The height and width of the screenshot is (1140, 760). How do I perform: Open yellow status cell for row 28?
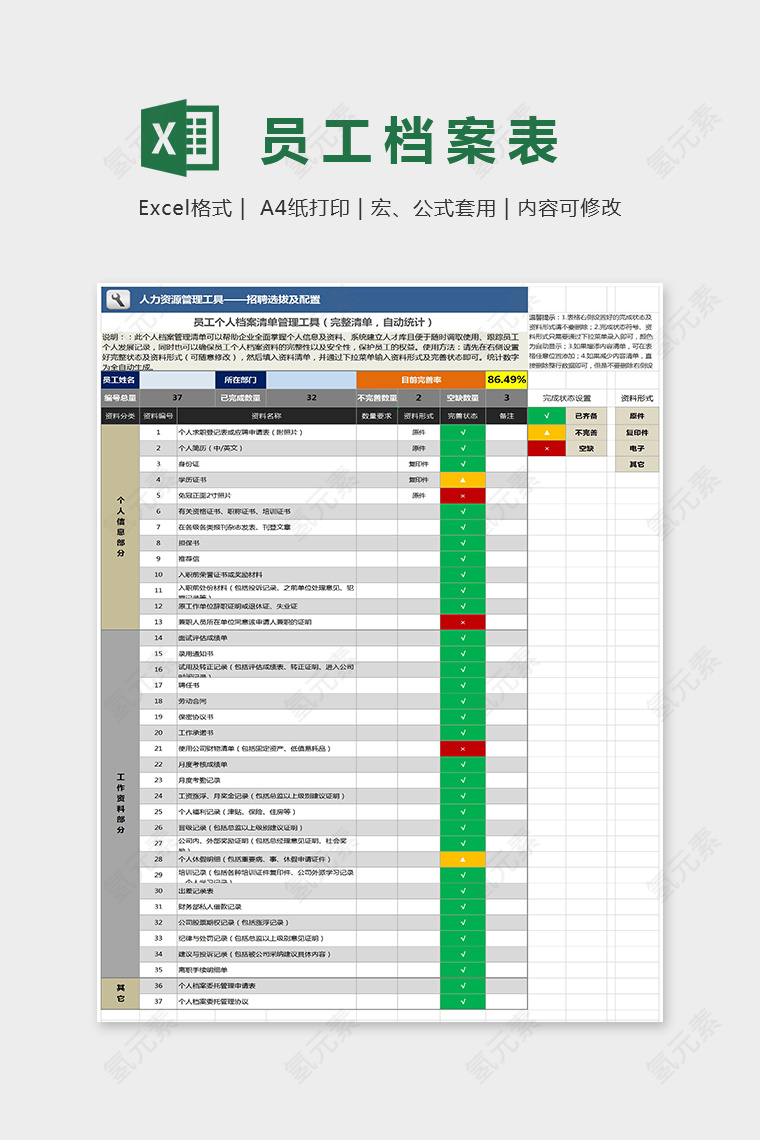point(463,859)
